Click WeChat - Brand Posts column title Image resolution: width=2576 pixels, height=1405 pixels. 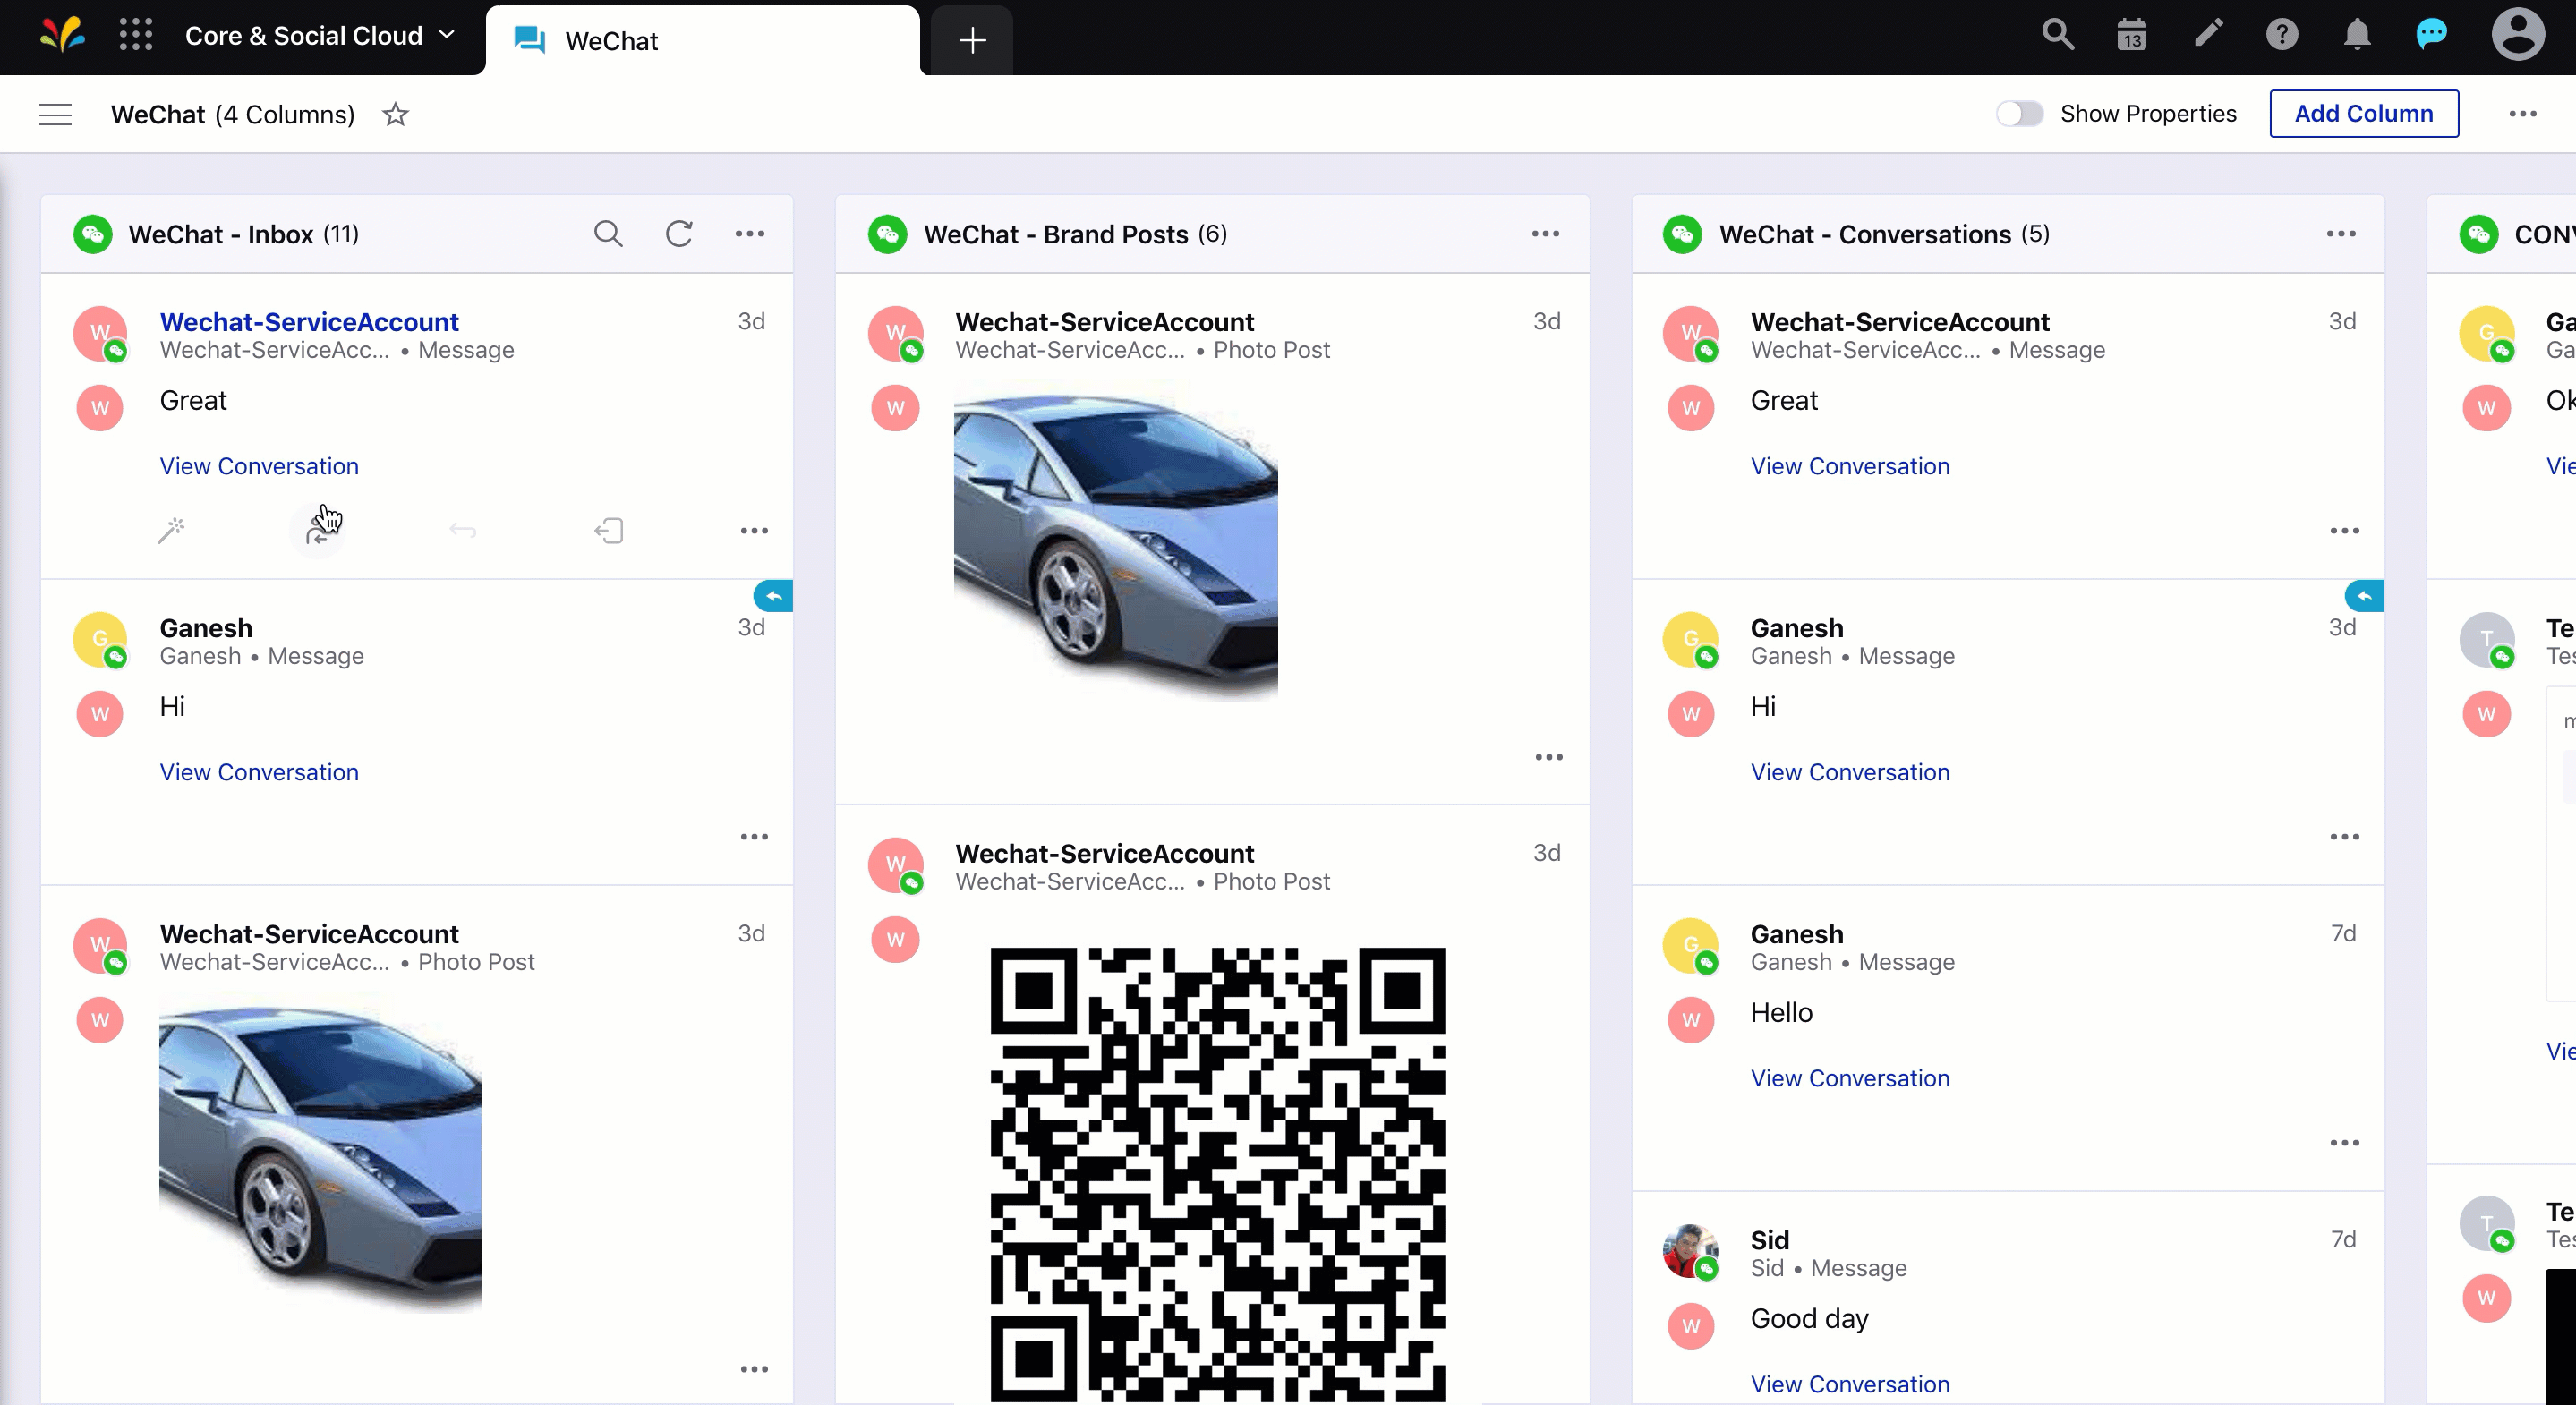[x=1056, y=234]
